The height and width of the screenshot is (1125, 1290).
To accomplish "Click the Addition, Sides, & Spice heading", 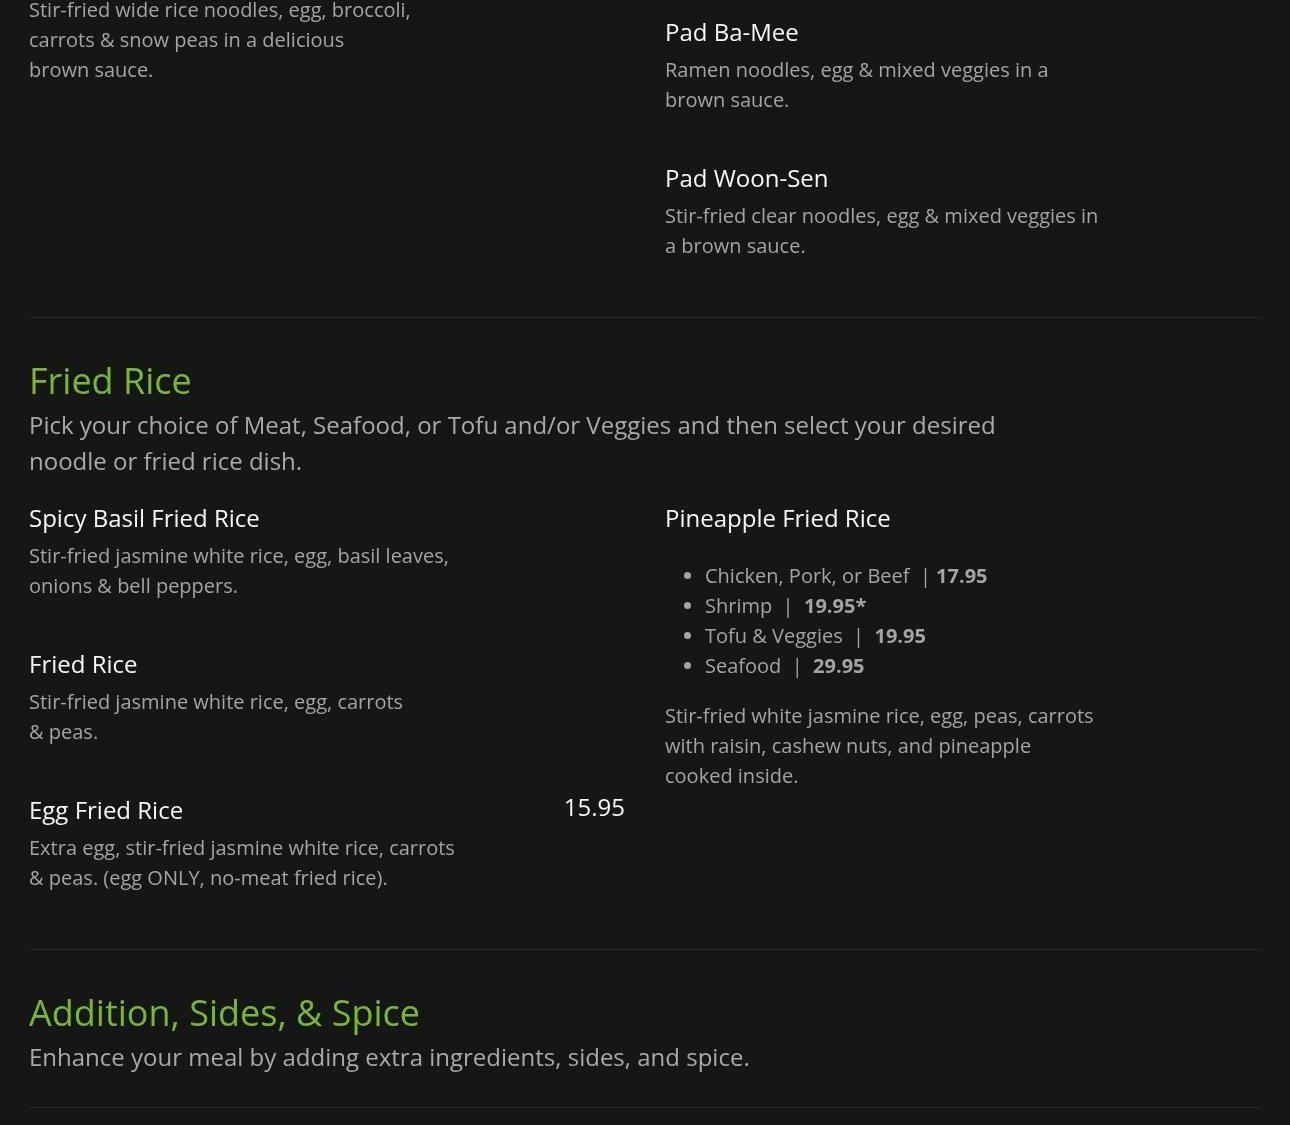I will [x=224, y=1013].
